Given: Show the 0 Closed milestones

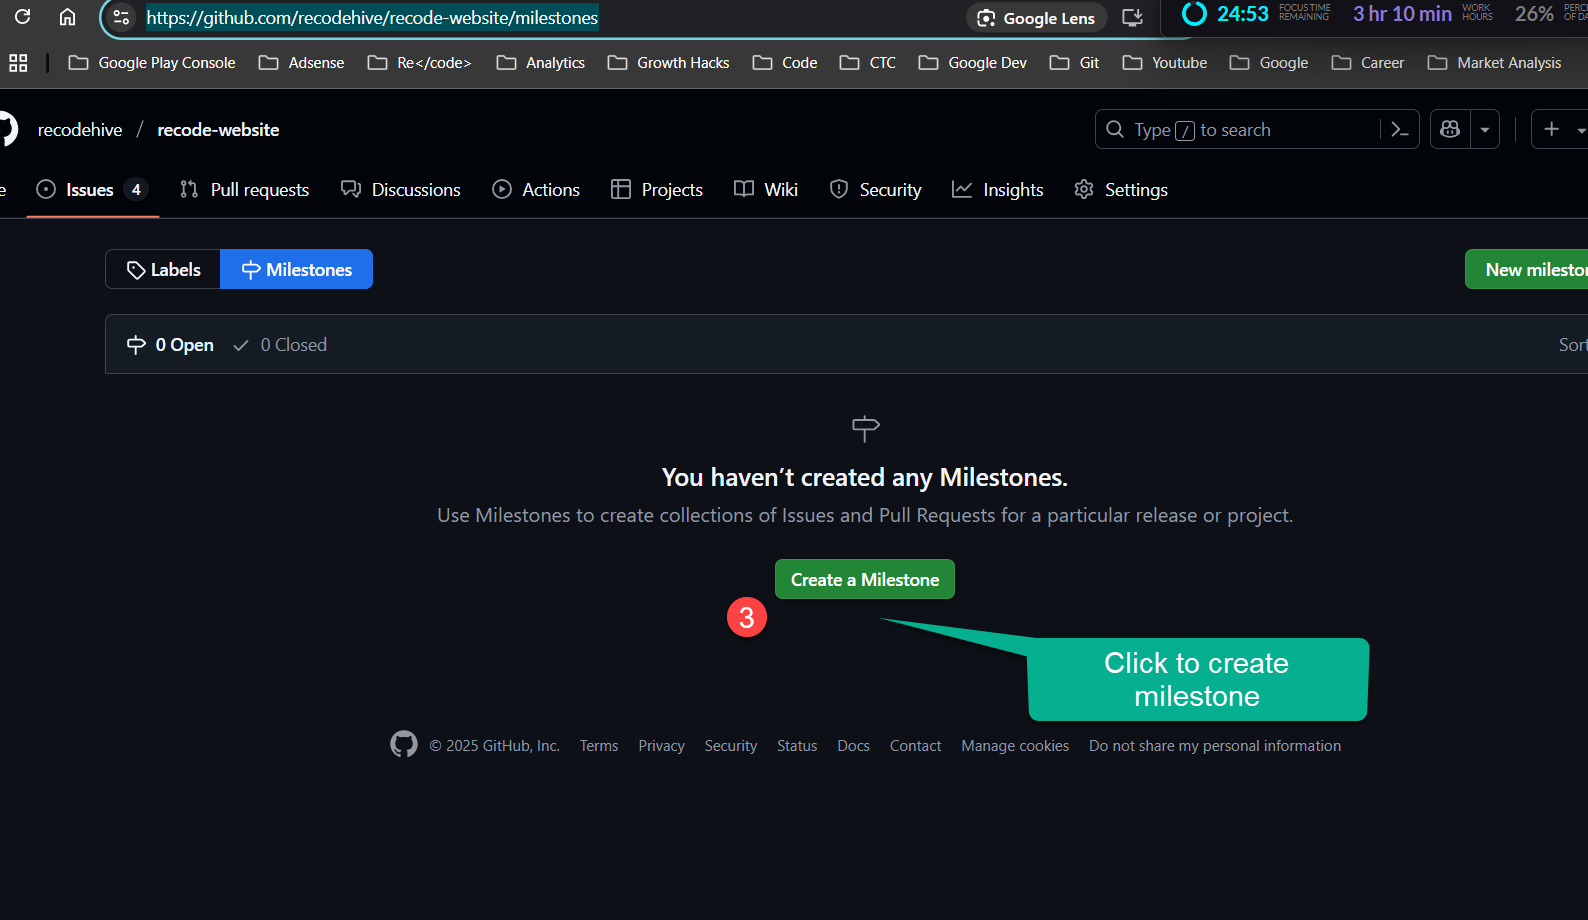Looking at the screenshot, I should tap(280, 345).
